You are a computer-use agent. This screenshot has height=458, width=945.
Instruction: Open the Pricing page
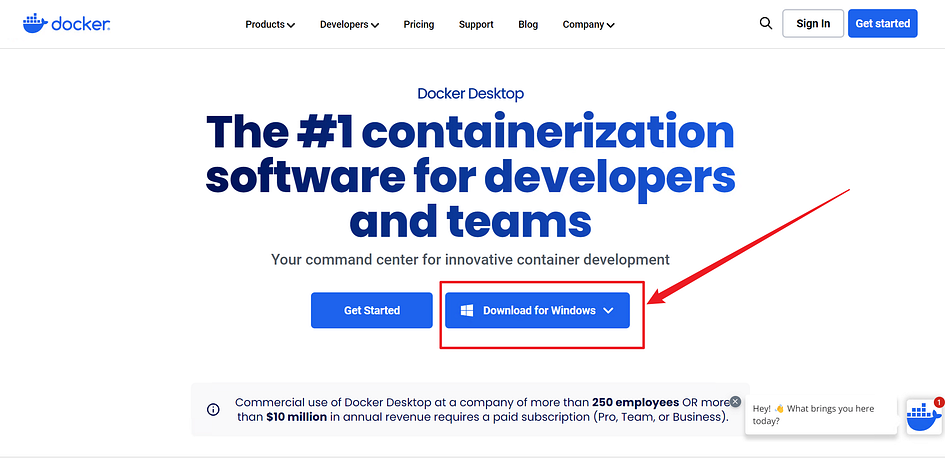419,25
